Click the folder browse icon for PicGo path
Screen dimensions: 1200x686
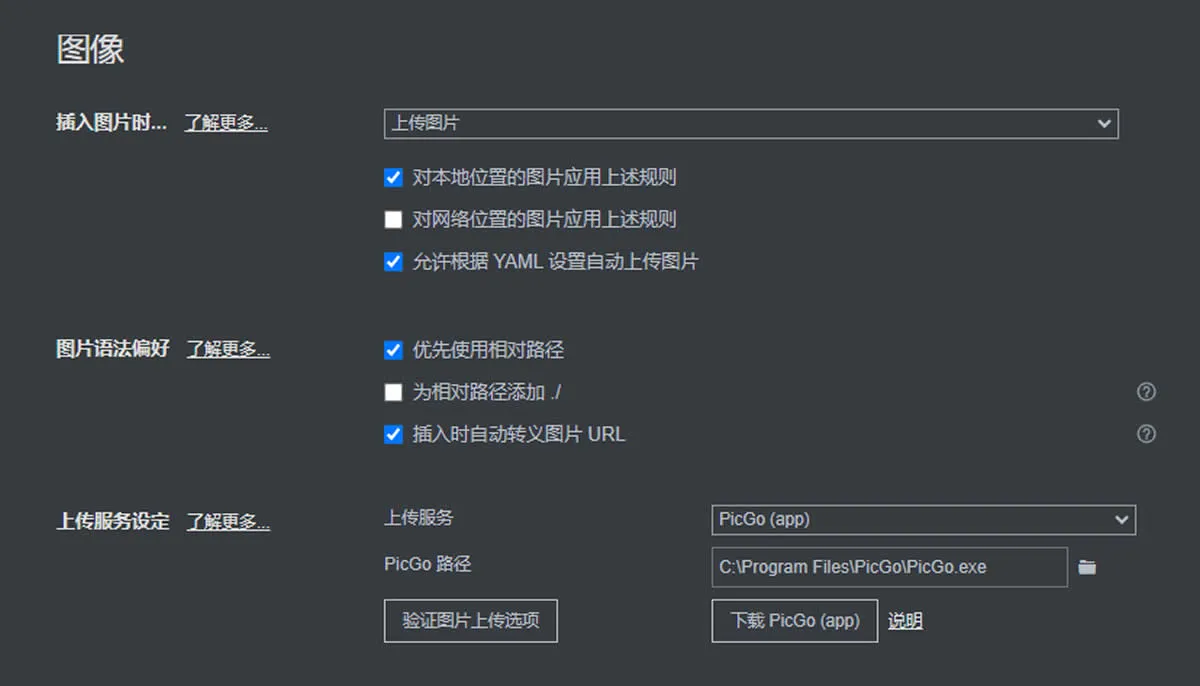pos(1087,567)
